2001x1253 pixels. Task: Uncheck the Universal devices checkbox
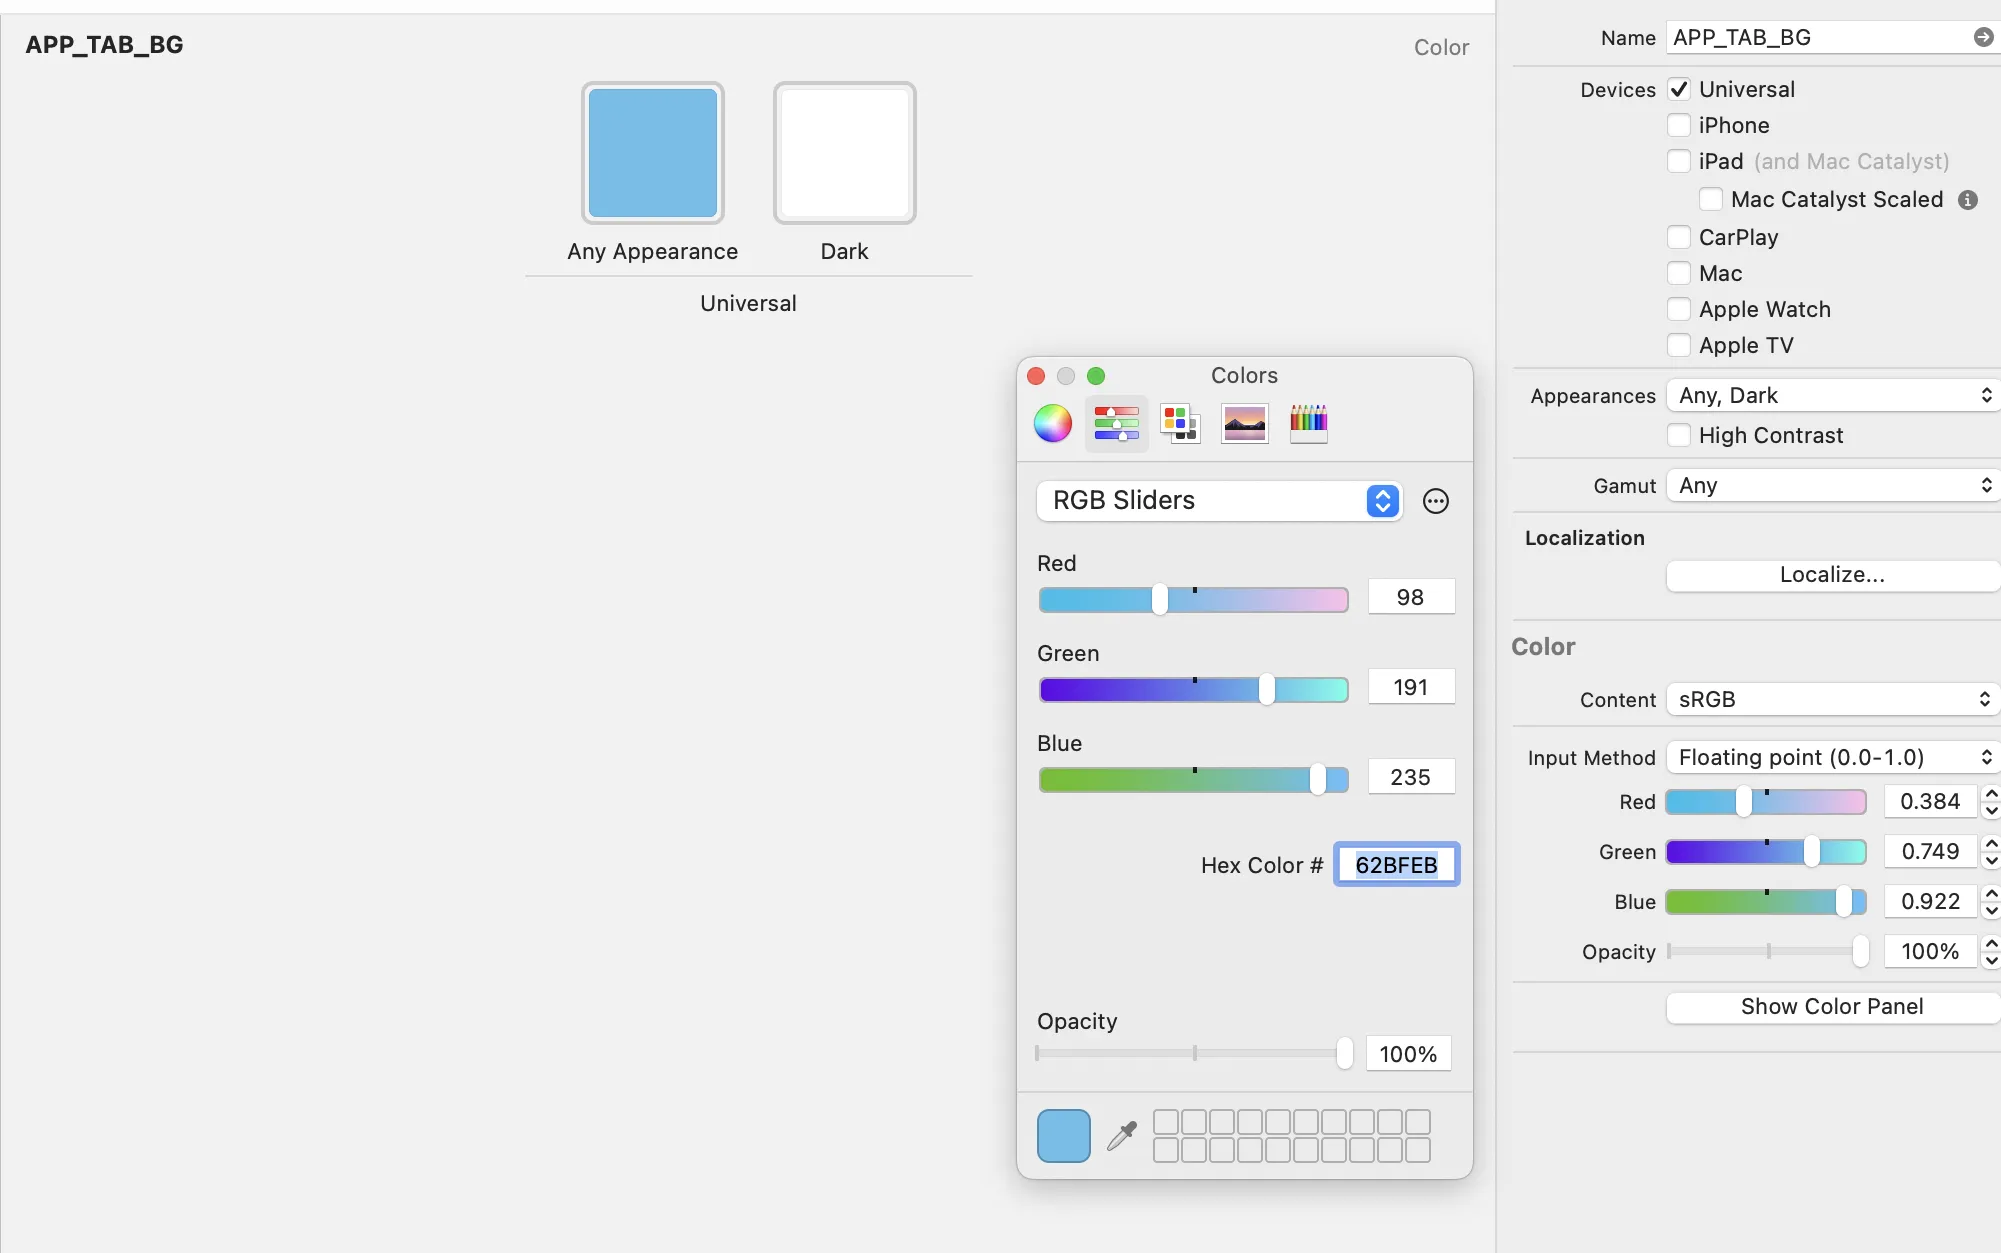coord(1679,89)
